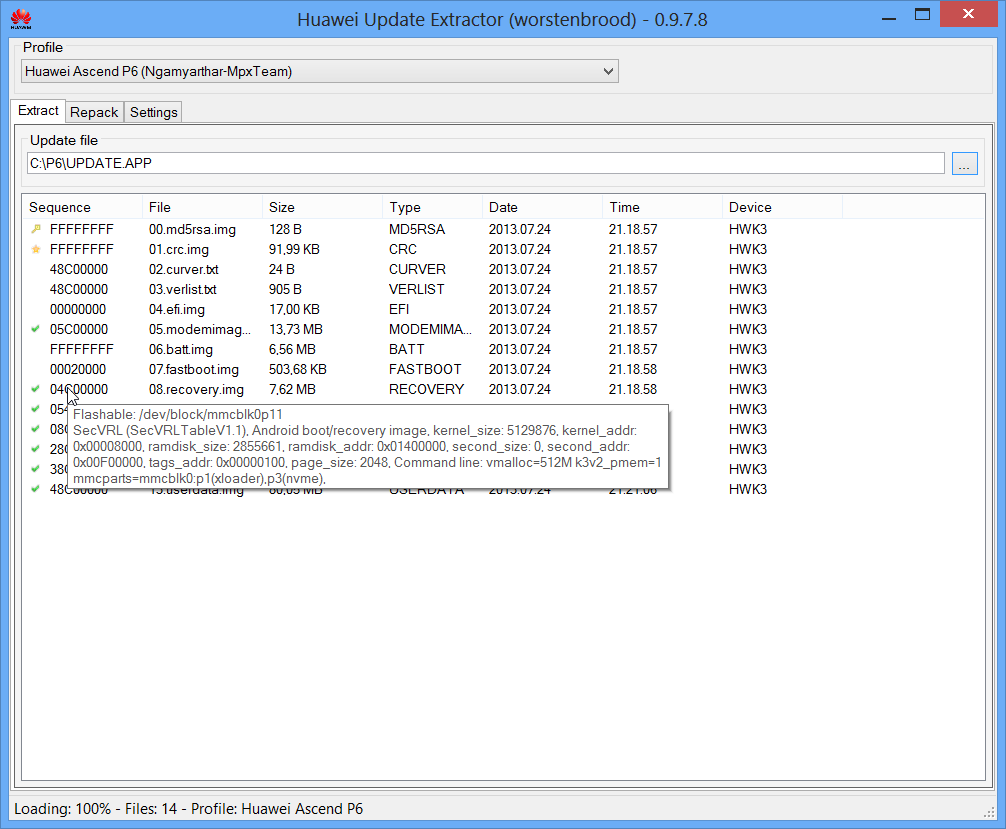Click green checkmark on the 08.recovery.img row

(x=36, y=389)
